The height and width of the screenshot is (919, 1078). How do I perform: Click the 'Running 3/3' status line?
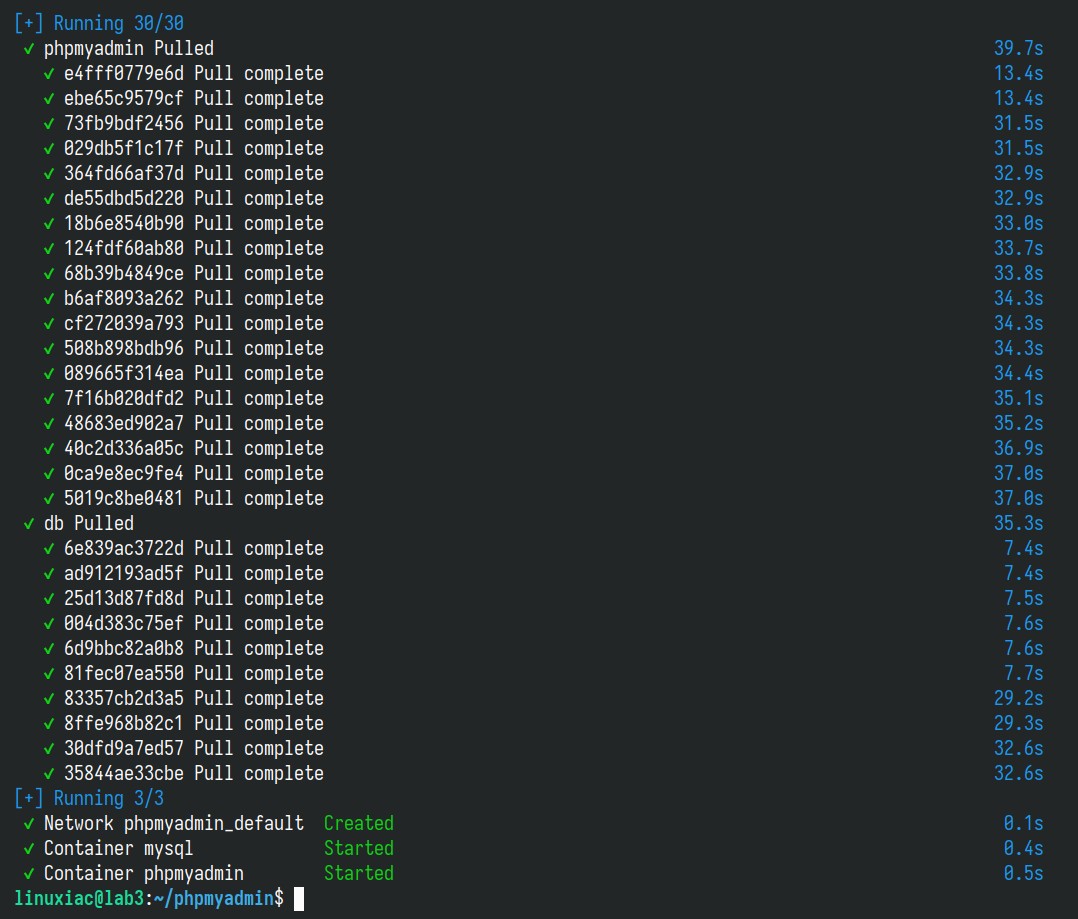click(89, 798)
